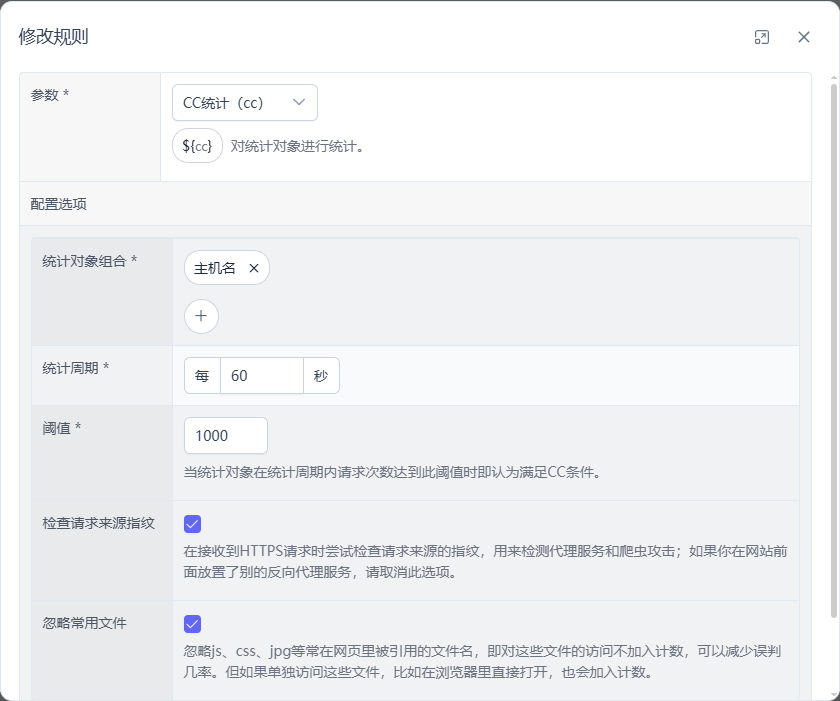Viewport: 840px width, 701px height.
Task: Add a new statistic object
Action: pos(201,316)
